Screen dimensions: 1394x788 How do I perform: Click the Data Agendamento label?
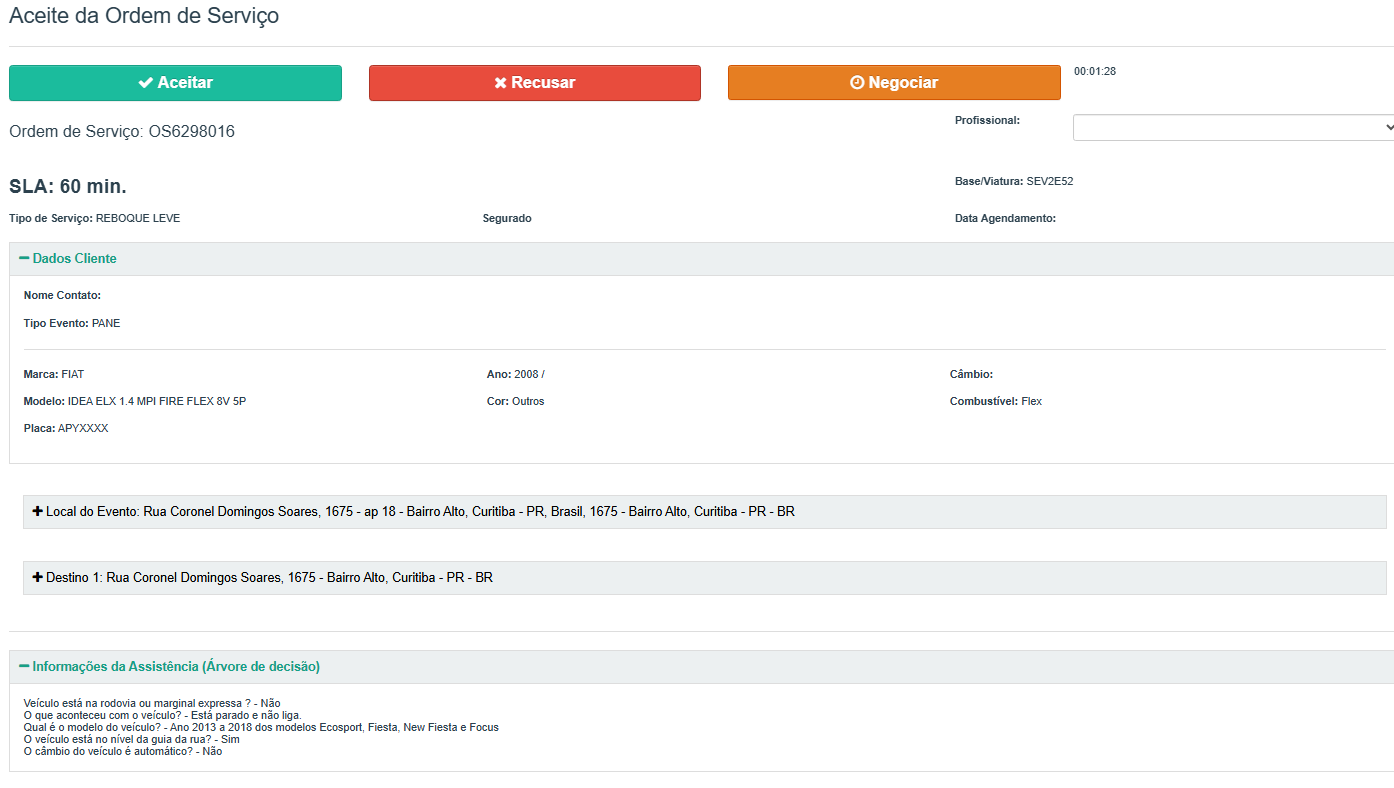(1005, 218)
